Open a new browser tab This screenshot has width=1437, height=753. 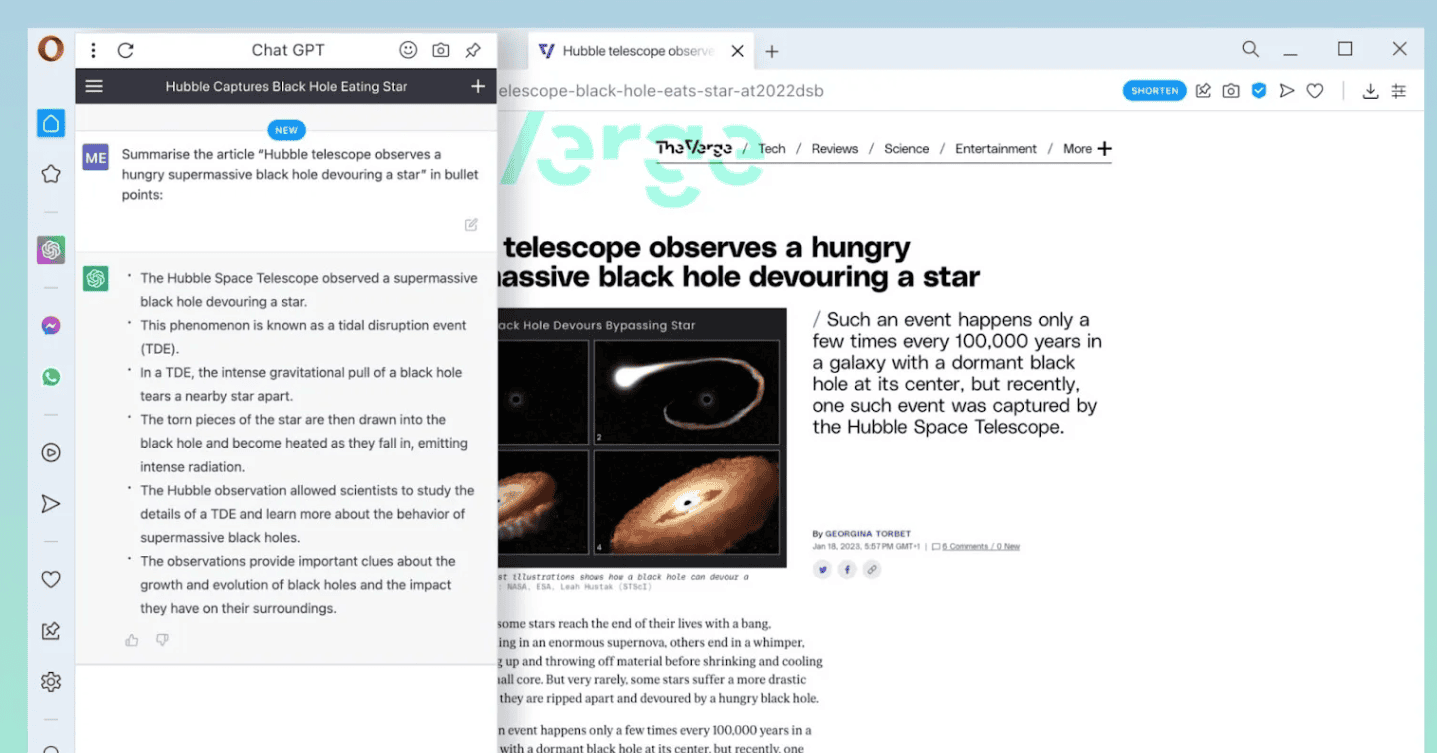point(772,51)
